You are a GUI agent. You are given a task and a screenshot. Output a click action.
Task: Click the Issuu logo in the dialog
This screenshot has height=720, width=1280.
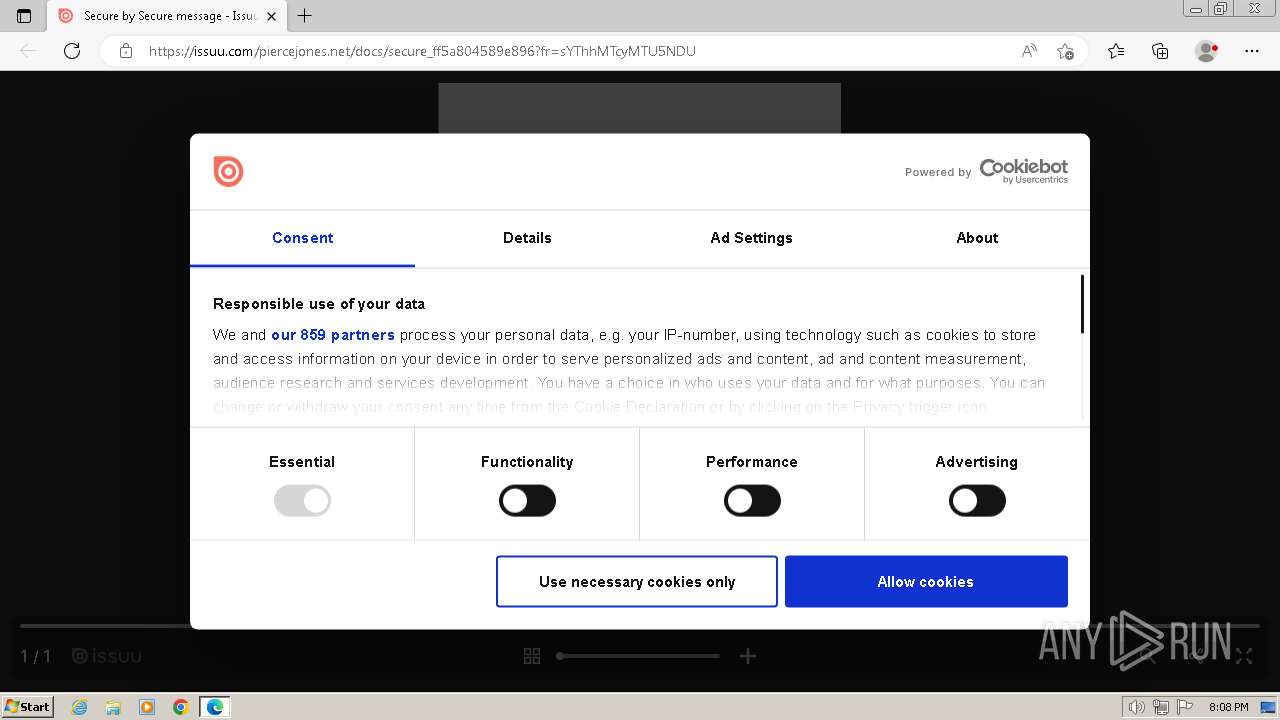(228, 171)
